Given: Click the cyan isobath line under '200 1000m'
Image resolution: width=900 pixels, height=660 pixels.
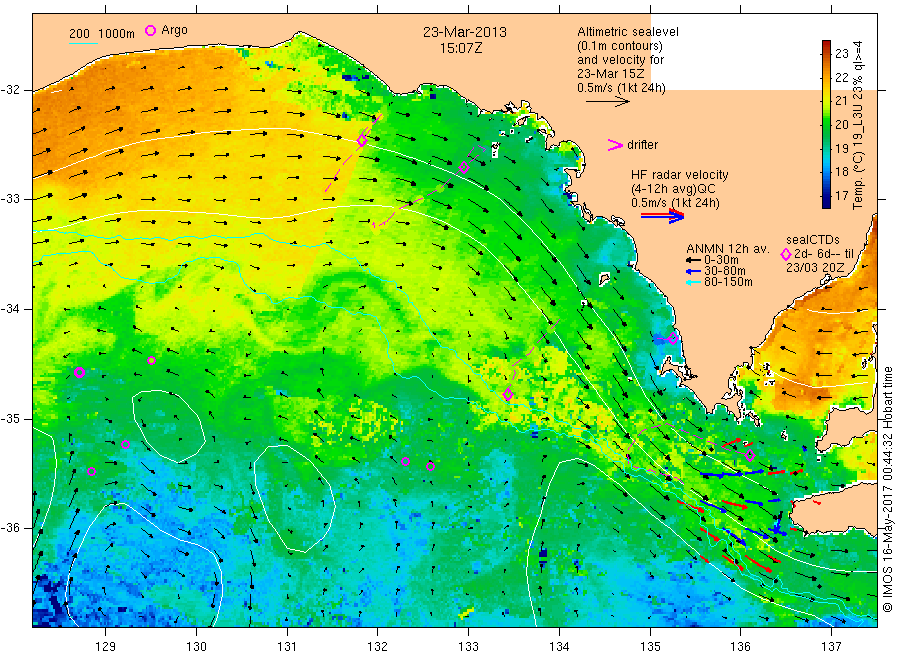Looking at the screenshot, I should point(83,43).
